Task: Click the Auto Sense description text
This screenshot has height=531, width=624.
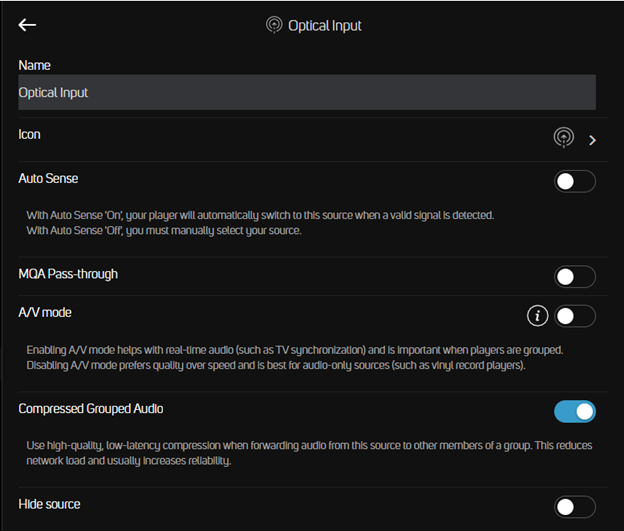Action: tap(260, 223)
